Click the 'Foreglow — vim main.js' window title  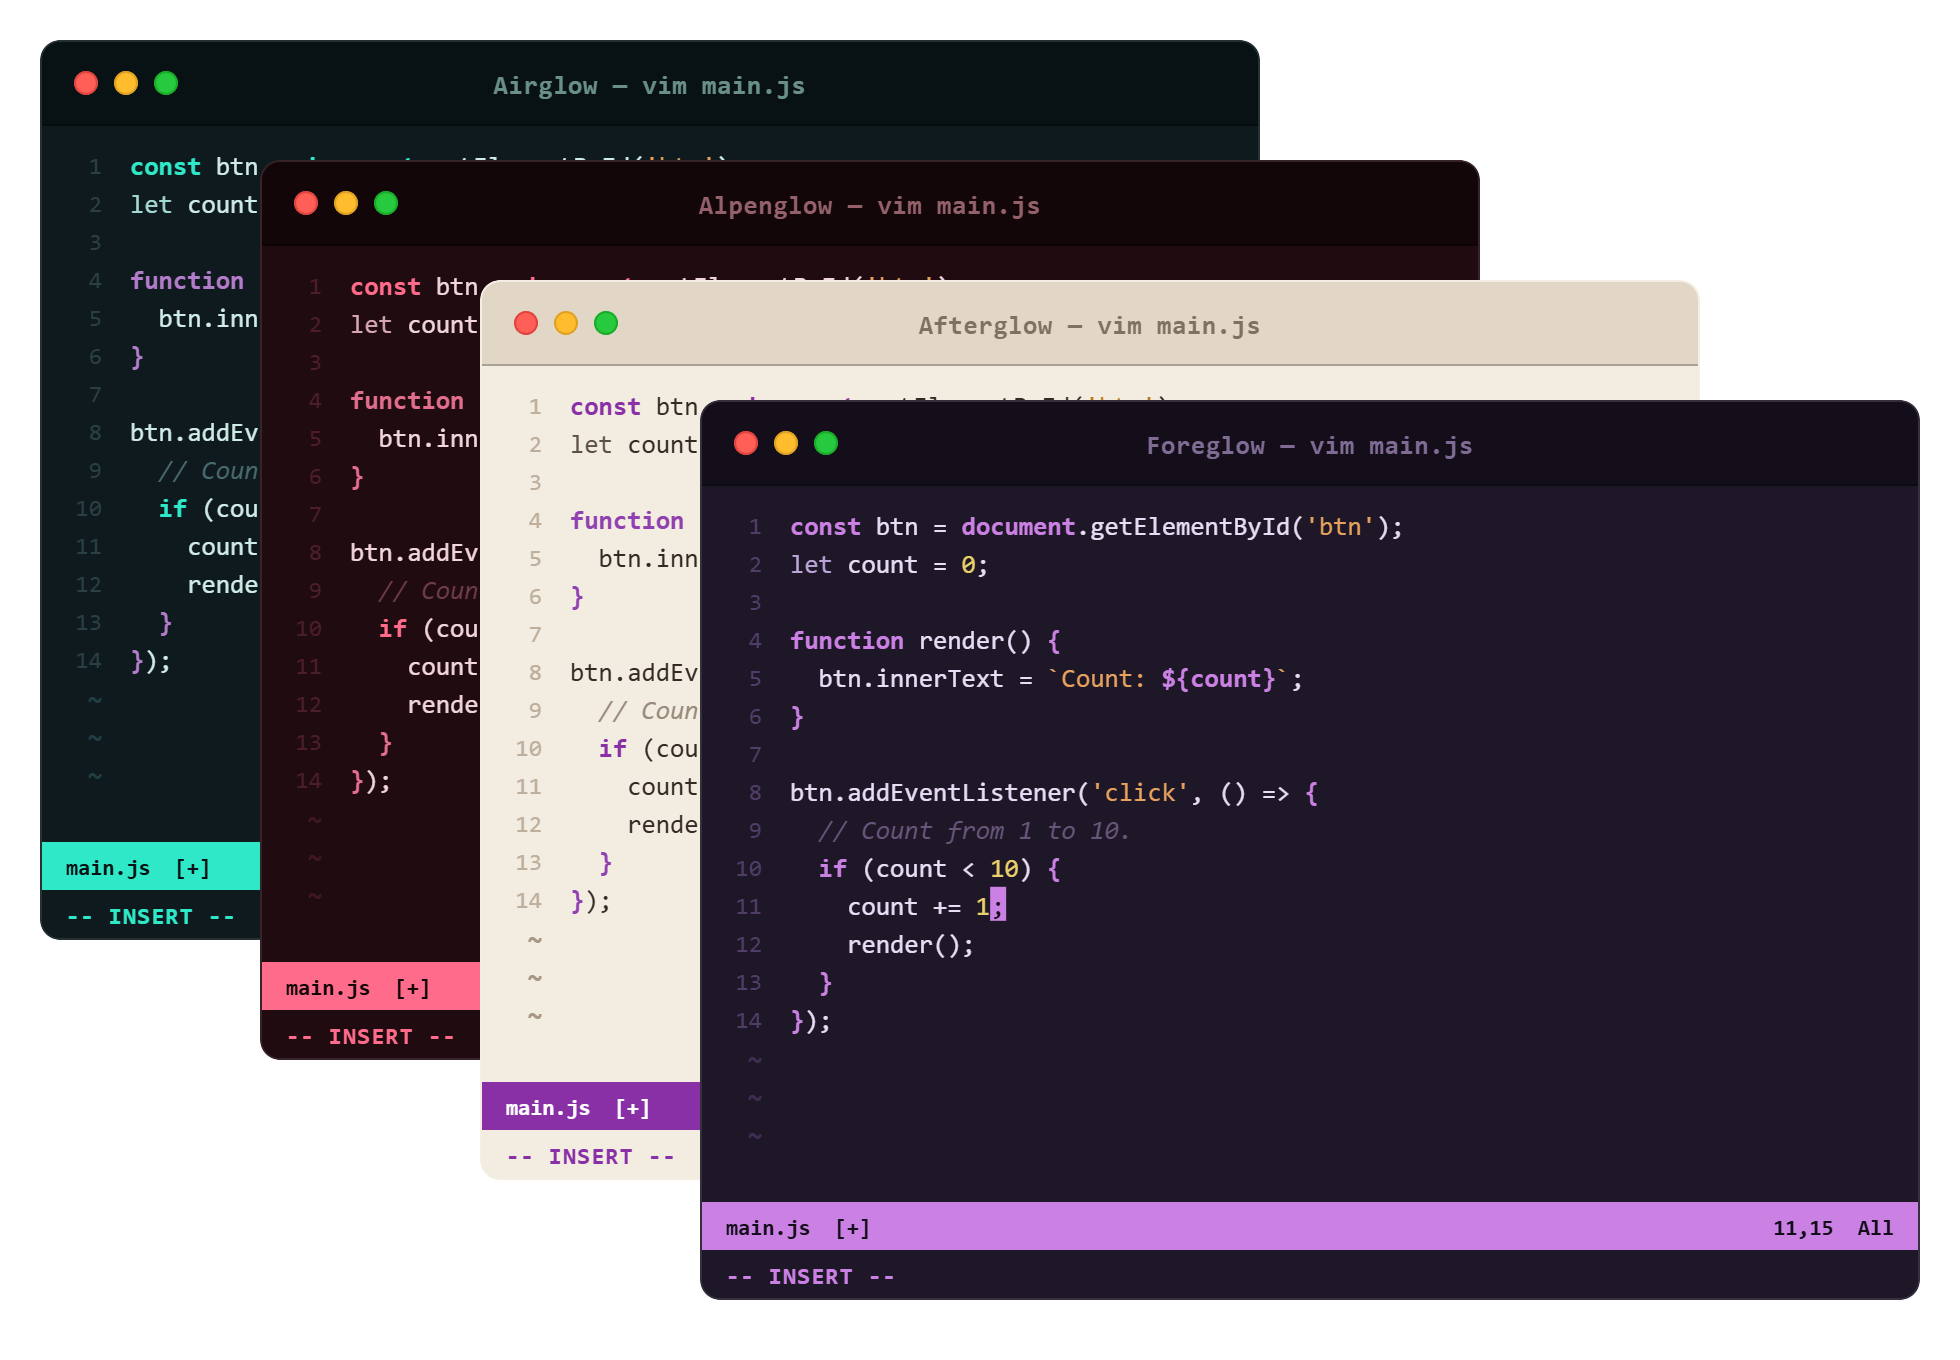point(1309,446)
